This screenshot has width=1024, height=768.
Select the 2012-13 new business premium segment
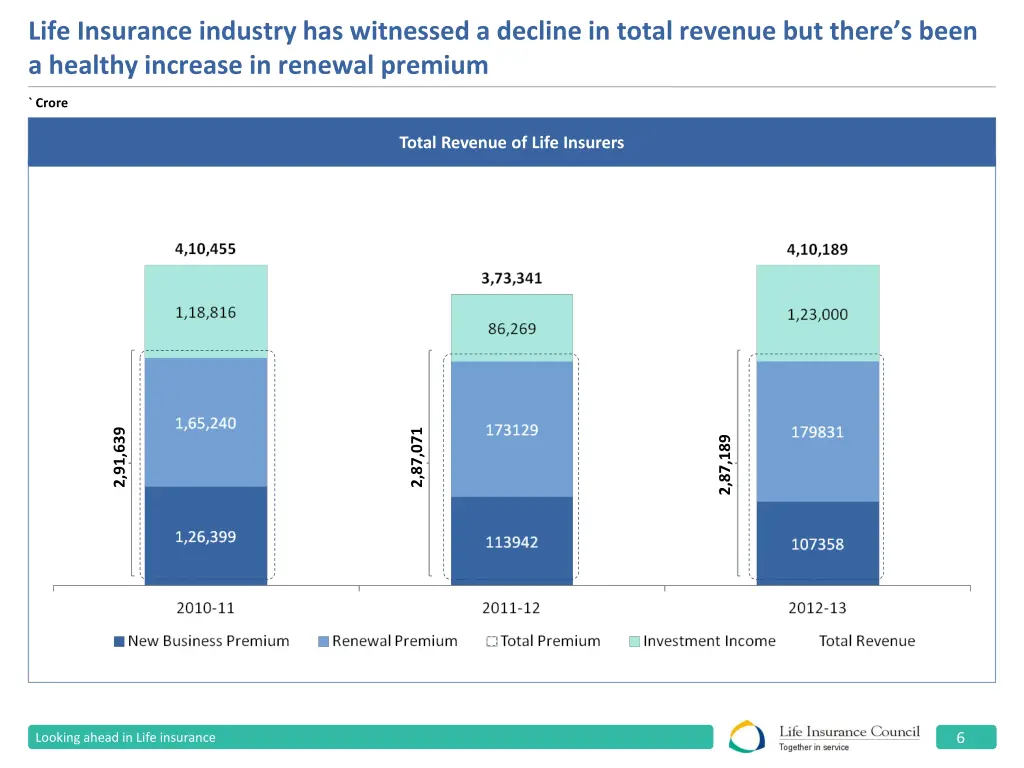point(817,542)
